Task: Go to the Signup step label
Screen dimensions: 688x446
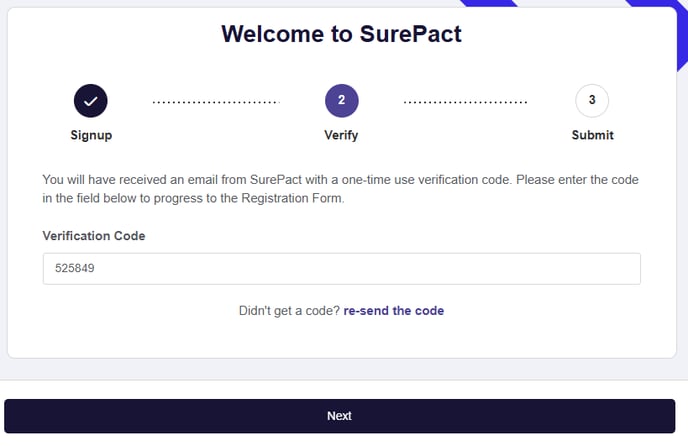Action: tap(91, 135)
